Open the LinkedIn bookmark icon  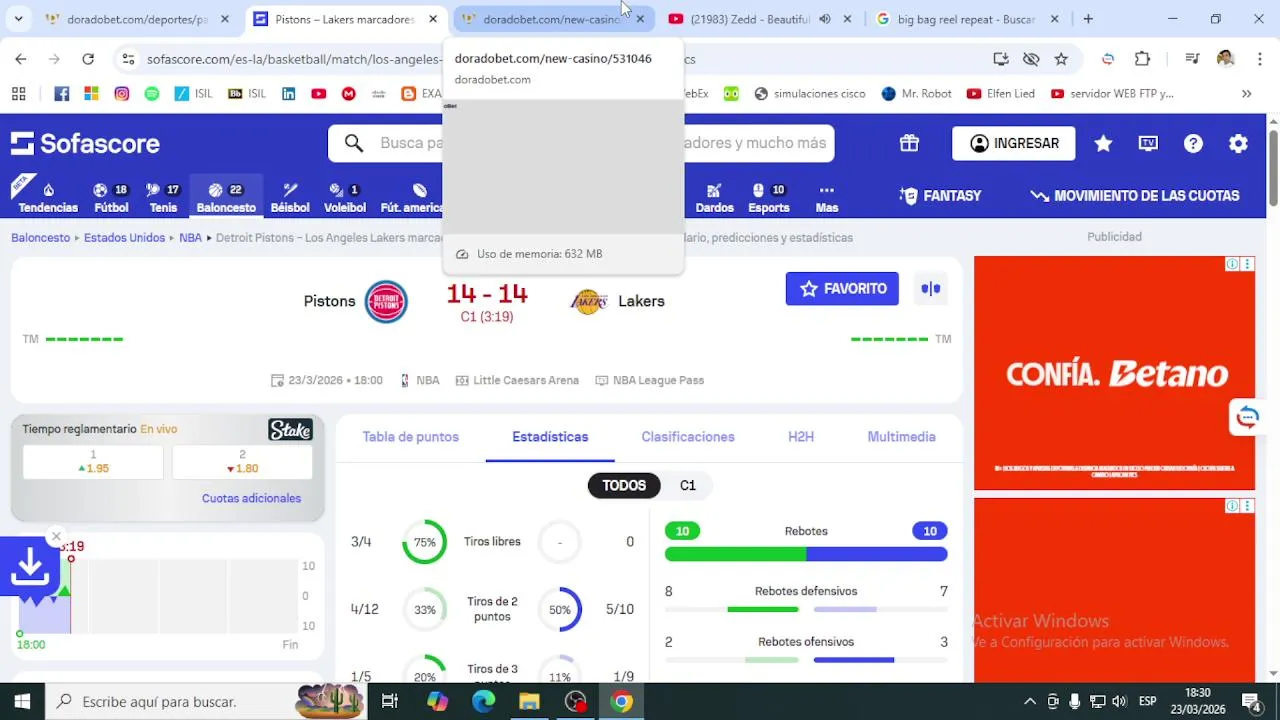[x=288, y=93]
